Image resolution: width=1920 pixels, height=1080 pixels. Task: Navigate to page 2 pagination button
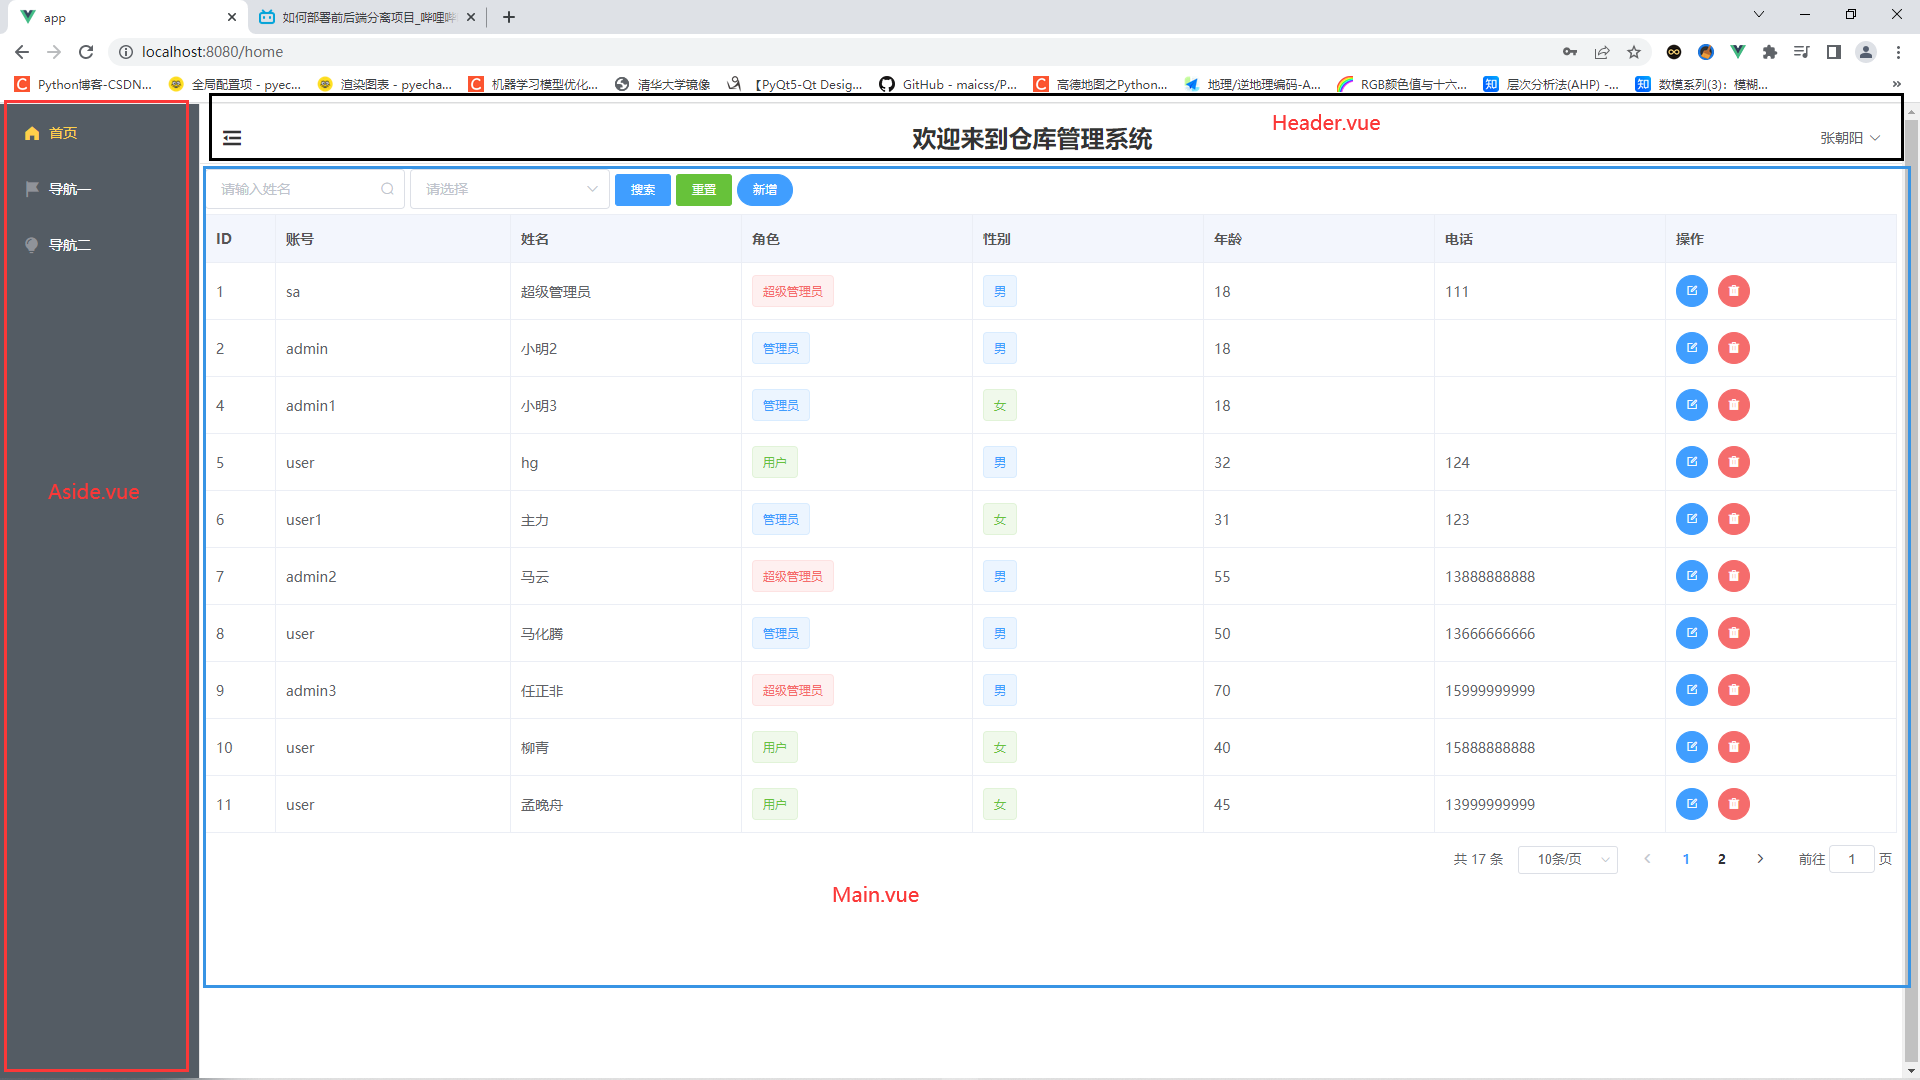1721,858
